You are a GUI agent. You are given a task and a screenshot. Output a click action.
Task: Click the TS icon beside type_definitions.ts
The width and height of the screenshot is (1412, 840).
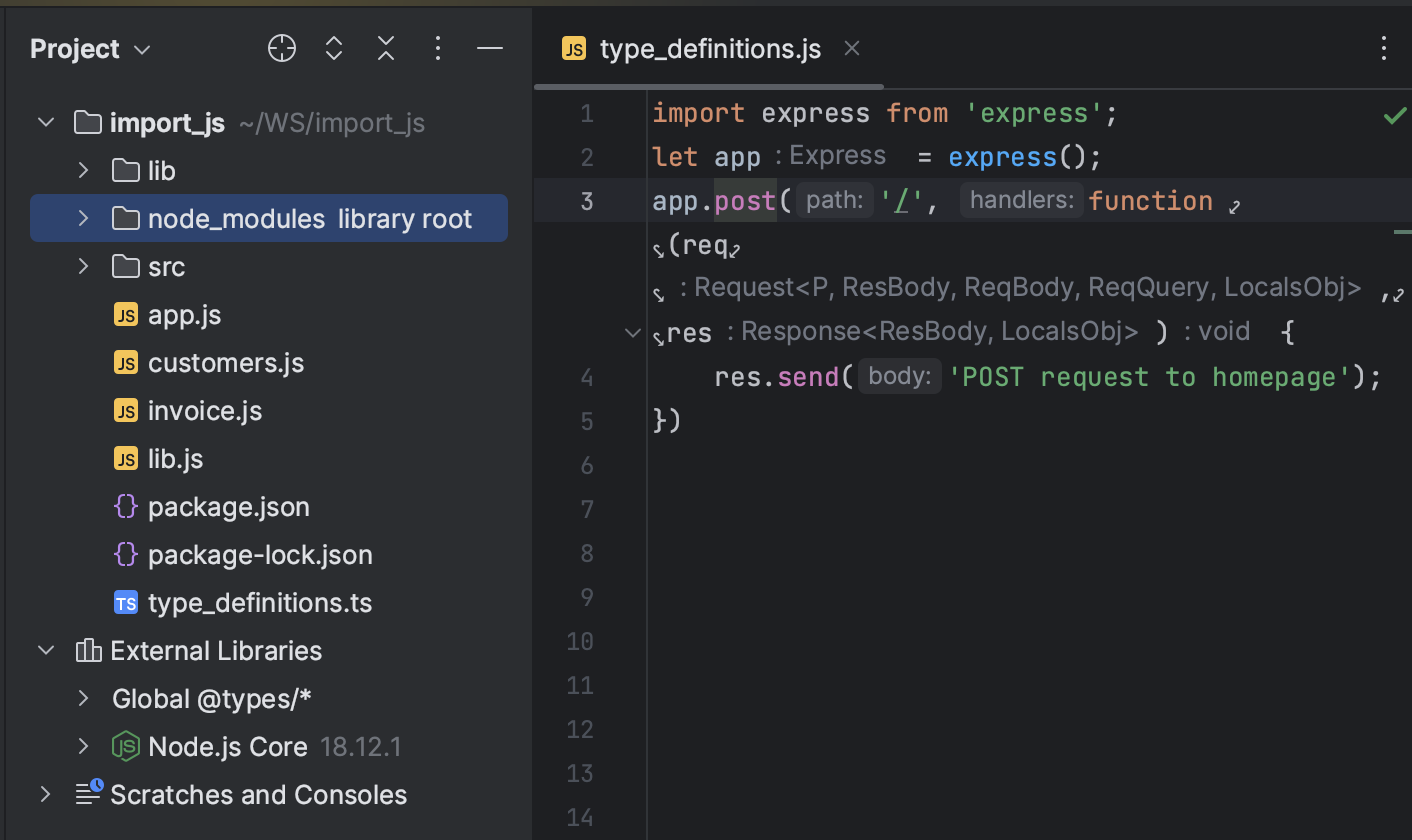click(126, 602)
